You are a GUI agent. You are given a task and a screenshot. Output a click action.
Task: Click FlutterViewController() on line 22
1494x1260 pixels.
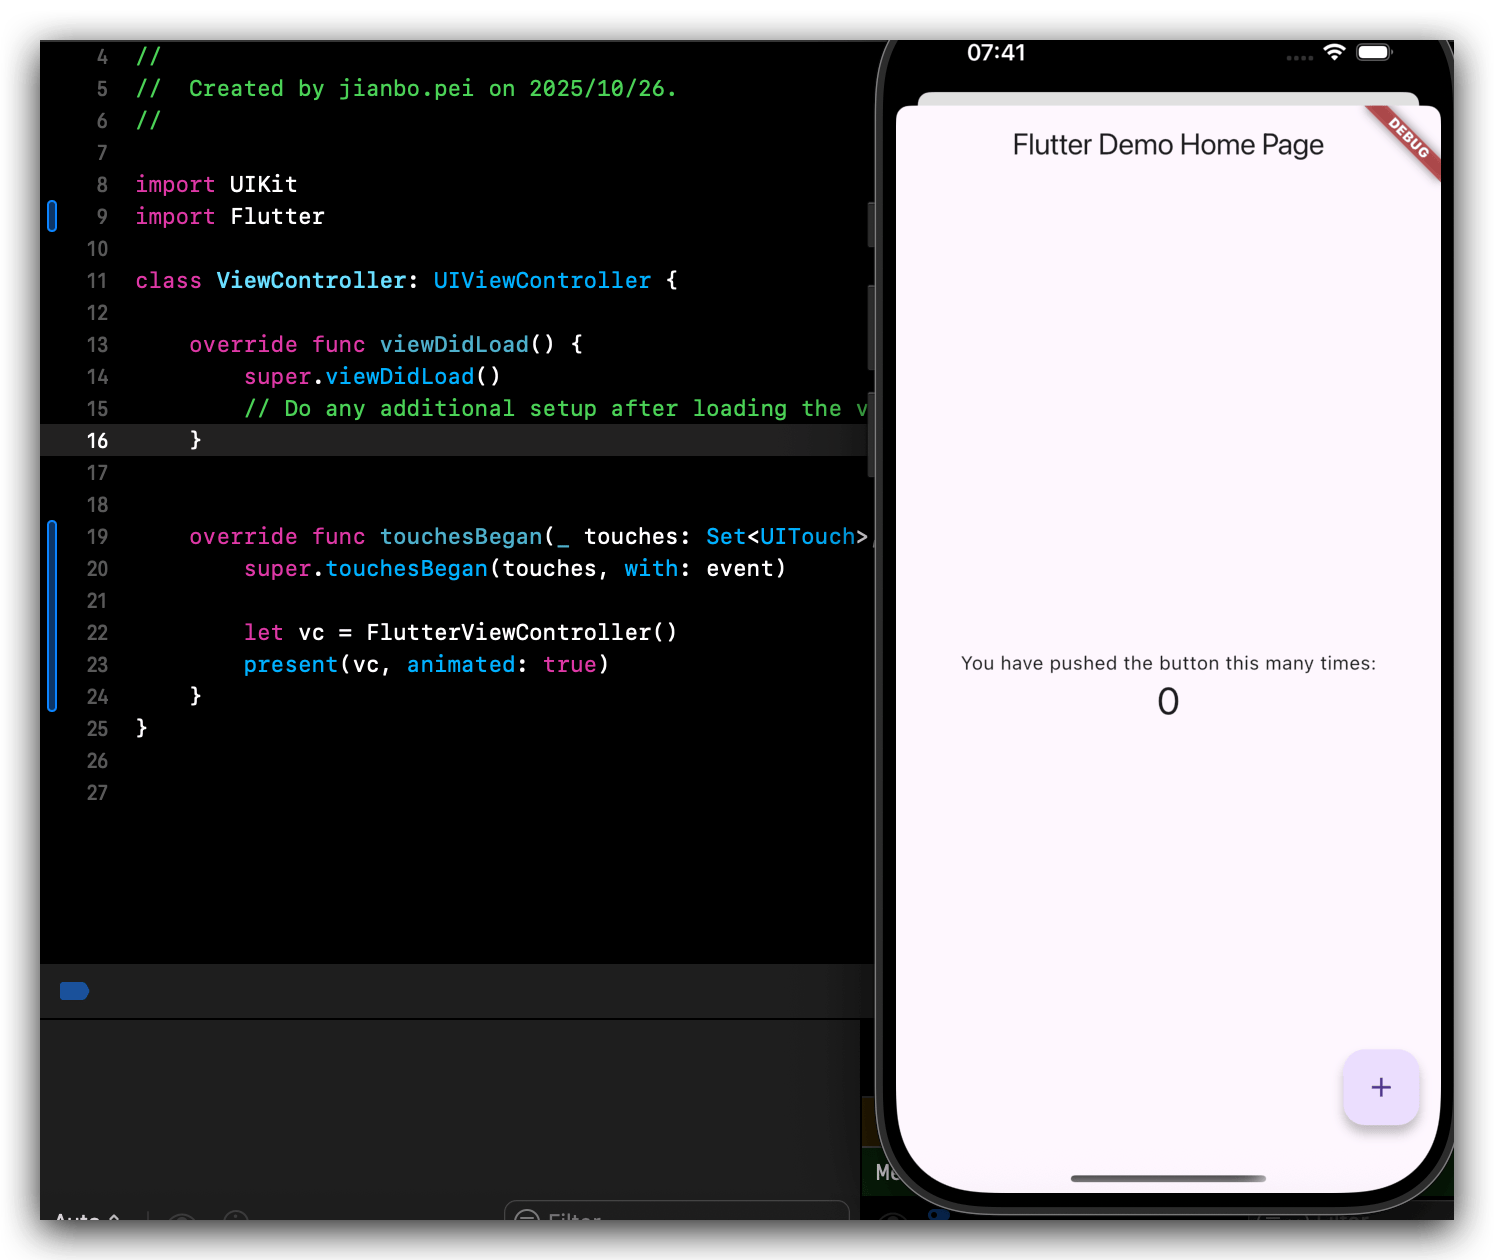[x=521, y=633]
